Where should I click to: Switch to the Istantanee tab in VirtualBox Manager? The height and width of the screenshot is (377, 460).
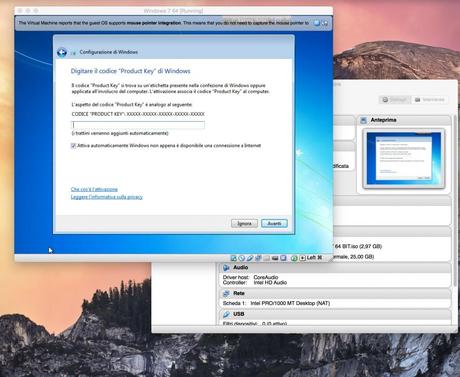[429, 100]
